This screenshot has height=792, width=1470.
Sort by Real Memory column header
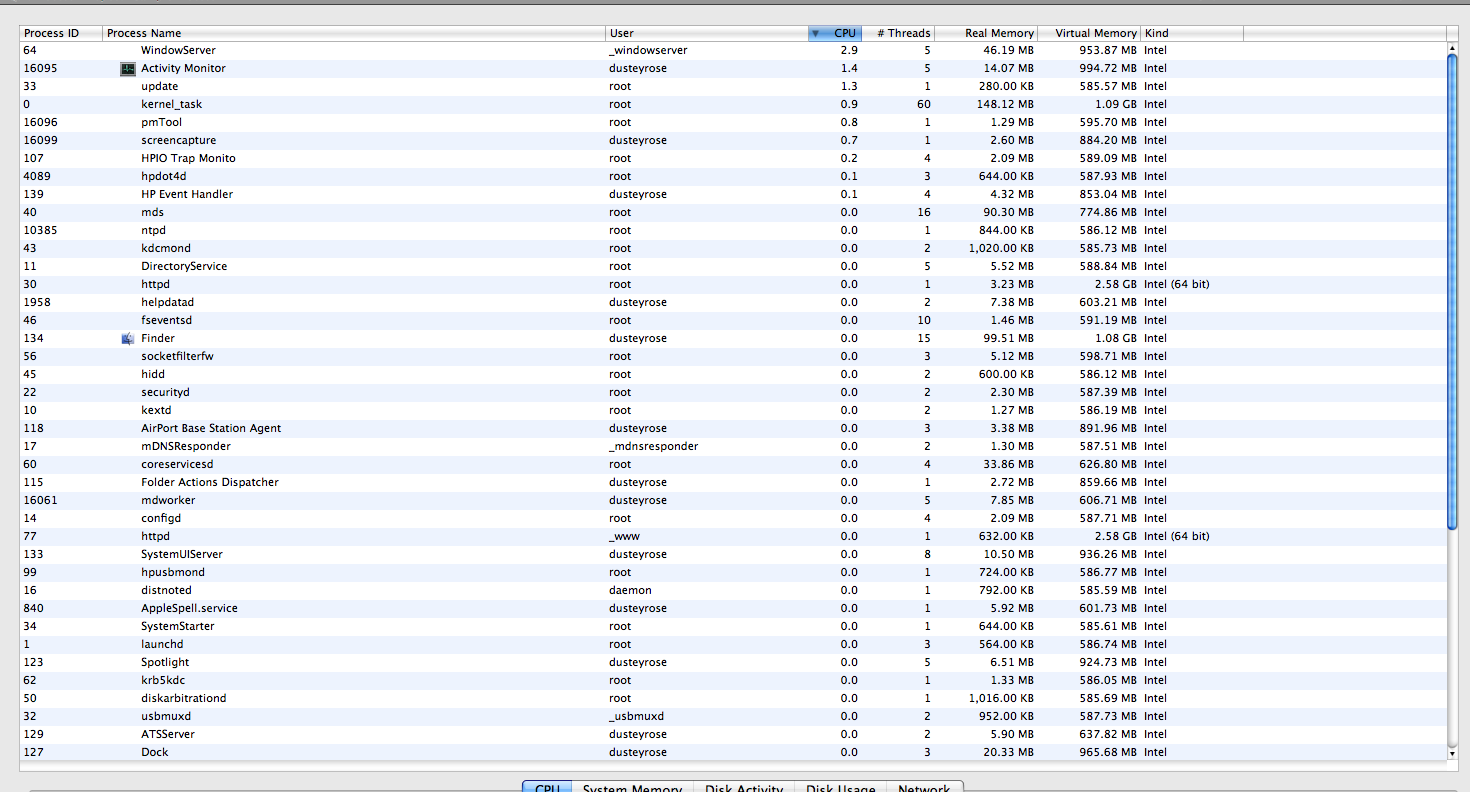pyautogui.click(x=987, y=33)
